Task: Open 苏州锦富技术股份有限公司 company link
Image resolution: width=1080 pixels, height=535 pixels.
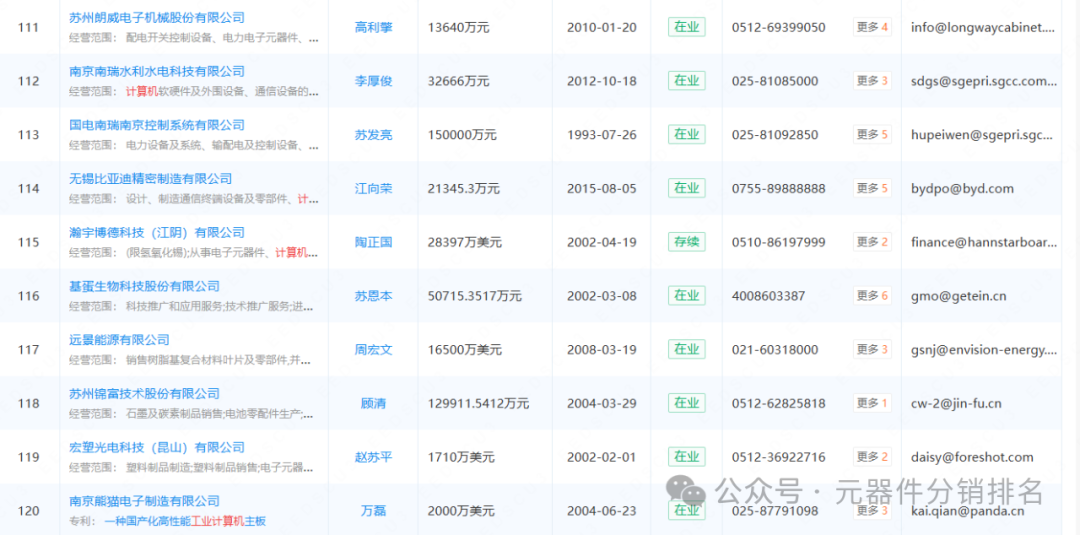Action: tap(144, 394)
